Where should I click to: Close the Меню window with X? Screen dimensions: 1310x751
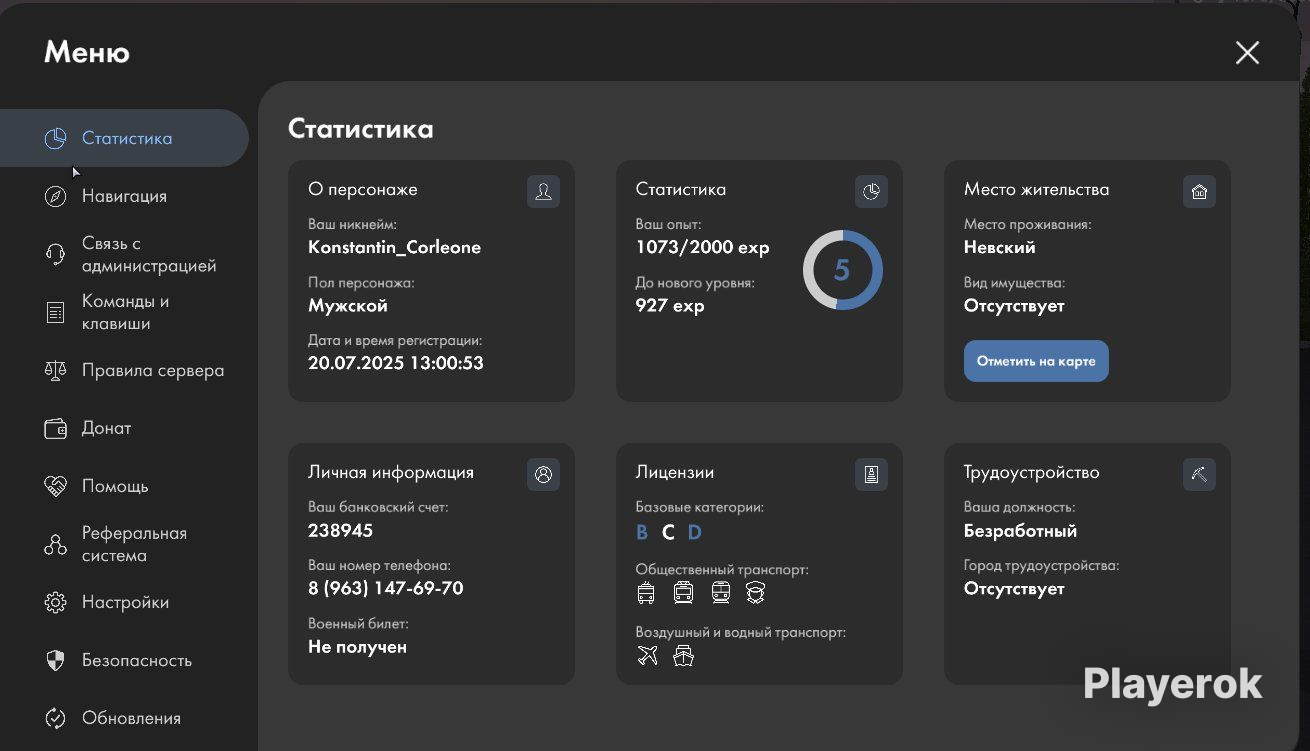[1247, 53]
